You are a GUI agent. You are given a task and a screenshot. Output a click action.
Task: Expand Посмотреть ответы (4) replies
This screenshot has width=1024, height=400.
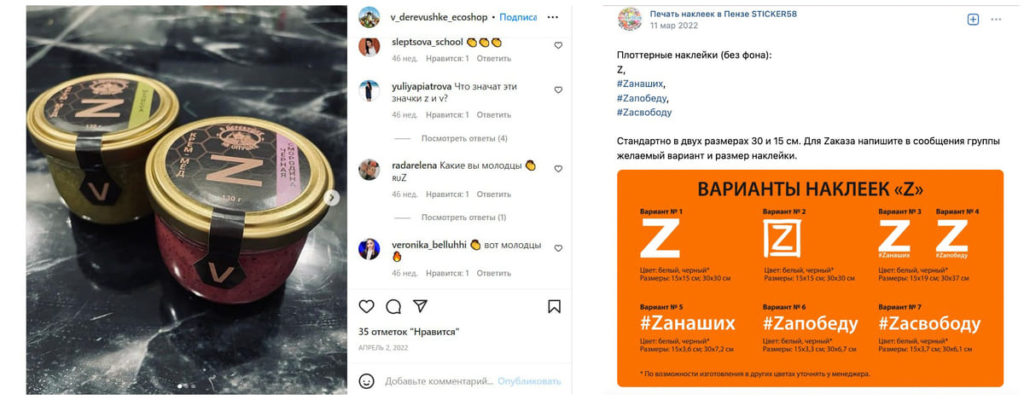pyautogui.click(x=464, y=139)
